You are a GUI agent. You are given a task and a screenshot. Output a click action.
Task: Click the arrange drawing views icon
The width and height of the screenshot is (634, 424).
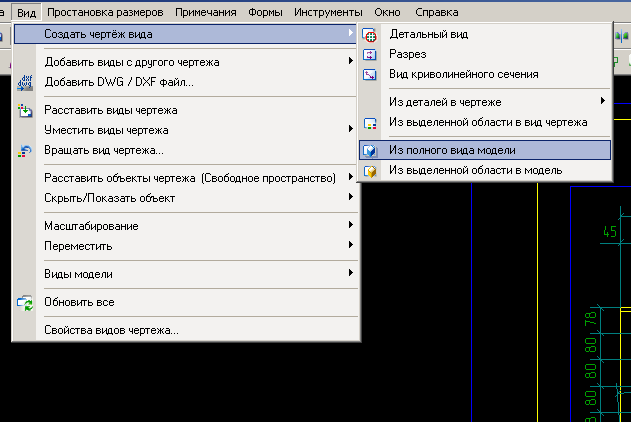26,110
